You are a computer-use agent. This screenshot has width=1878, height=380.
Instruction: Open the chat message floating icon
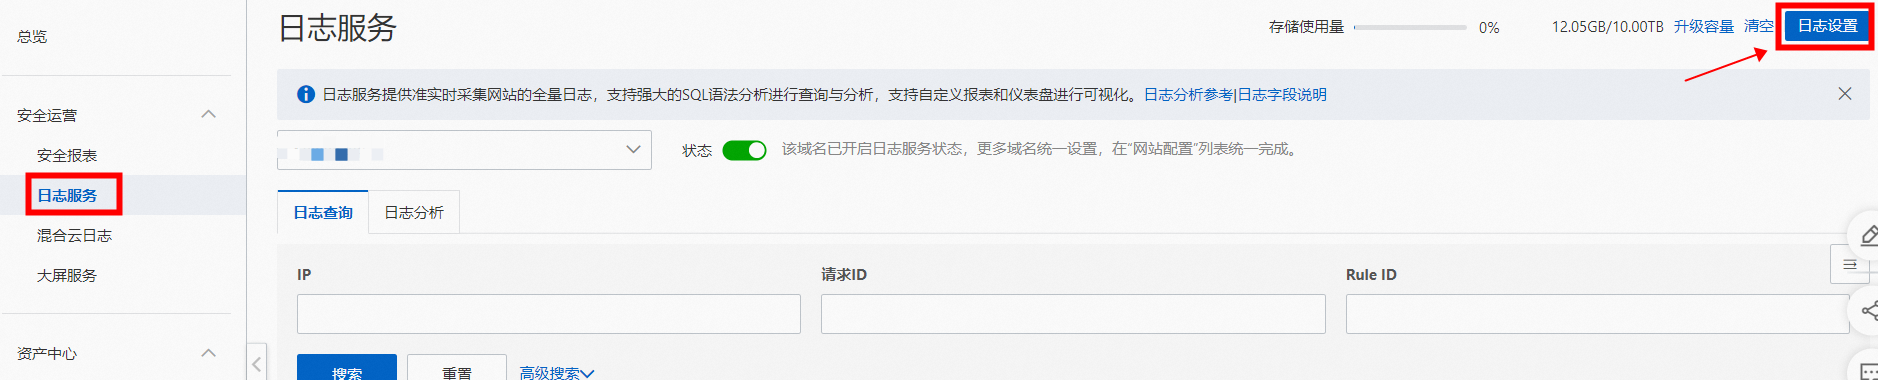point(1867,369)
